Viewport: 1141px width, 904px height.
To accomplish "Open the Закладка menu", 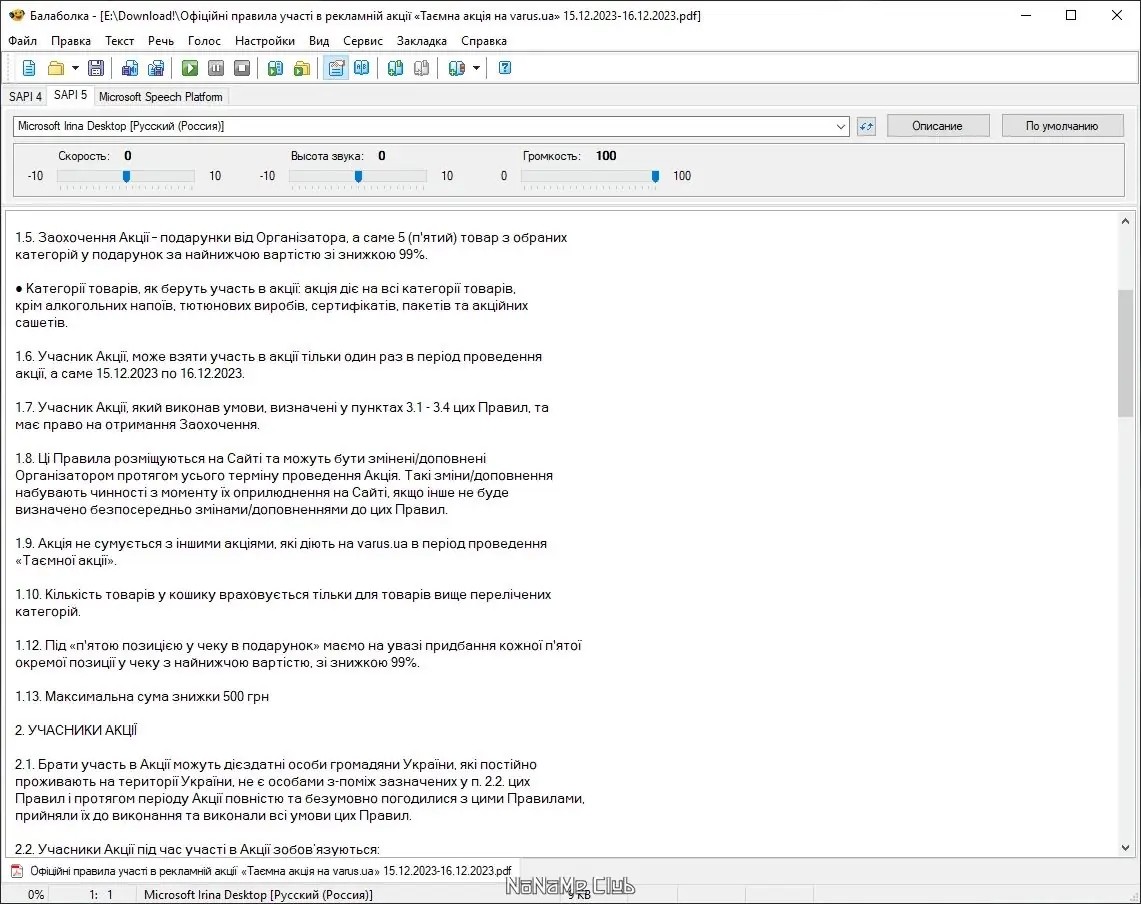I will pyautogui.click(x=422, y=41).
